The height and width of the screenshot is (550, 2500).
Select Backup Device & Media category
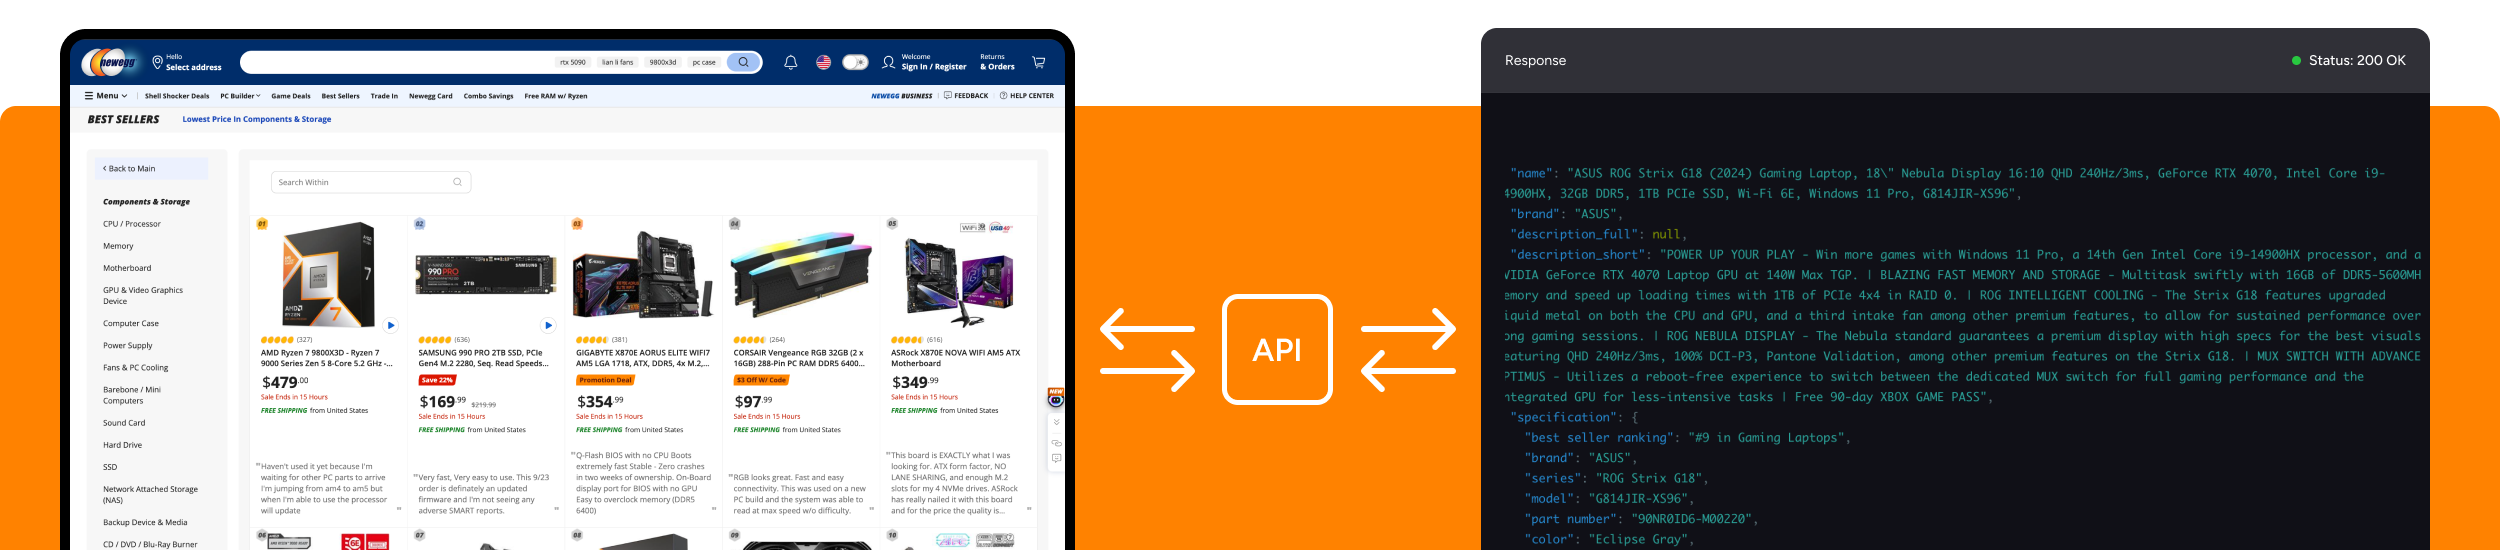tap(145, 522)
